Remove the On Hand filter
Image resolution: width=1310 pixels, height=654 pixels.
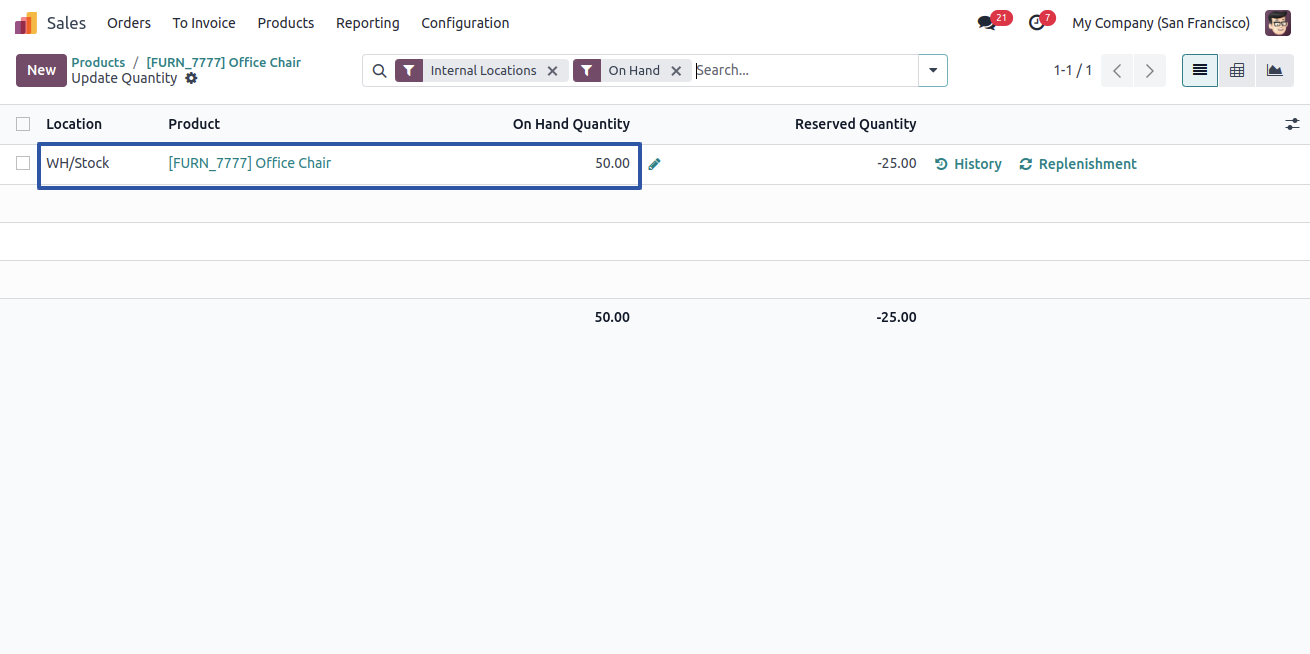tap(676, 71)
